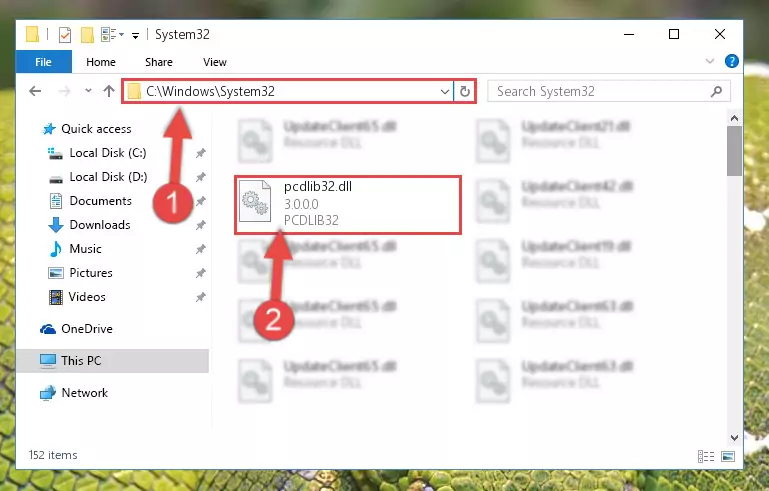Expand the ribbon with the chevron
This screenshot has height=491, width=769.
710,61
